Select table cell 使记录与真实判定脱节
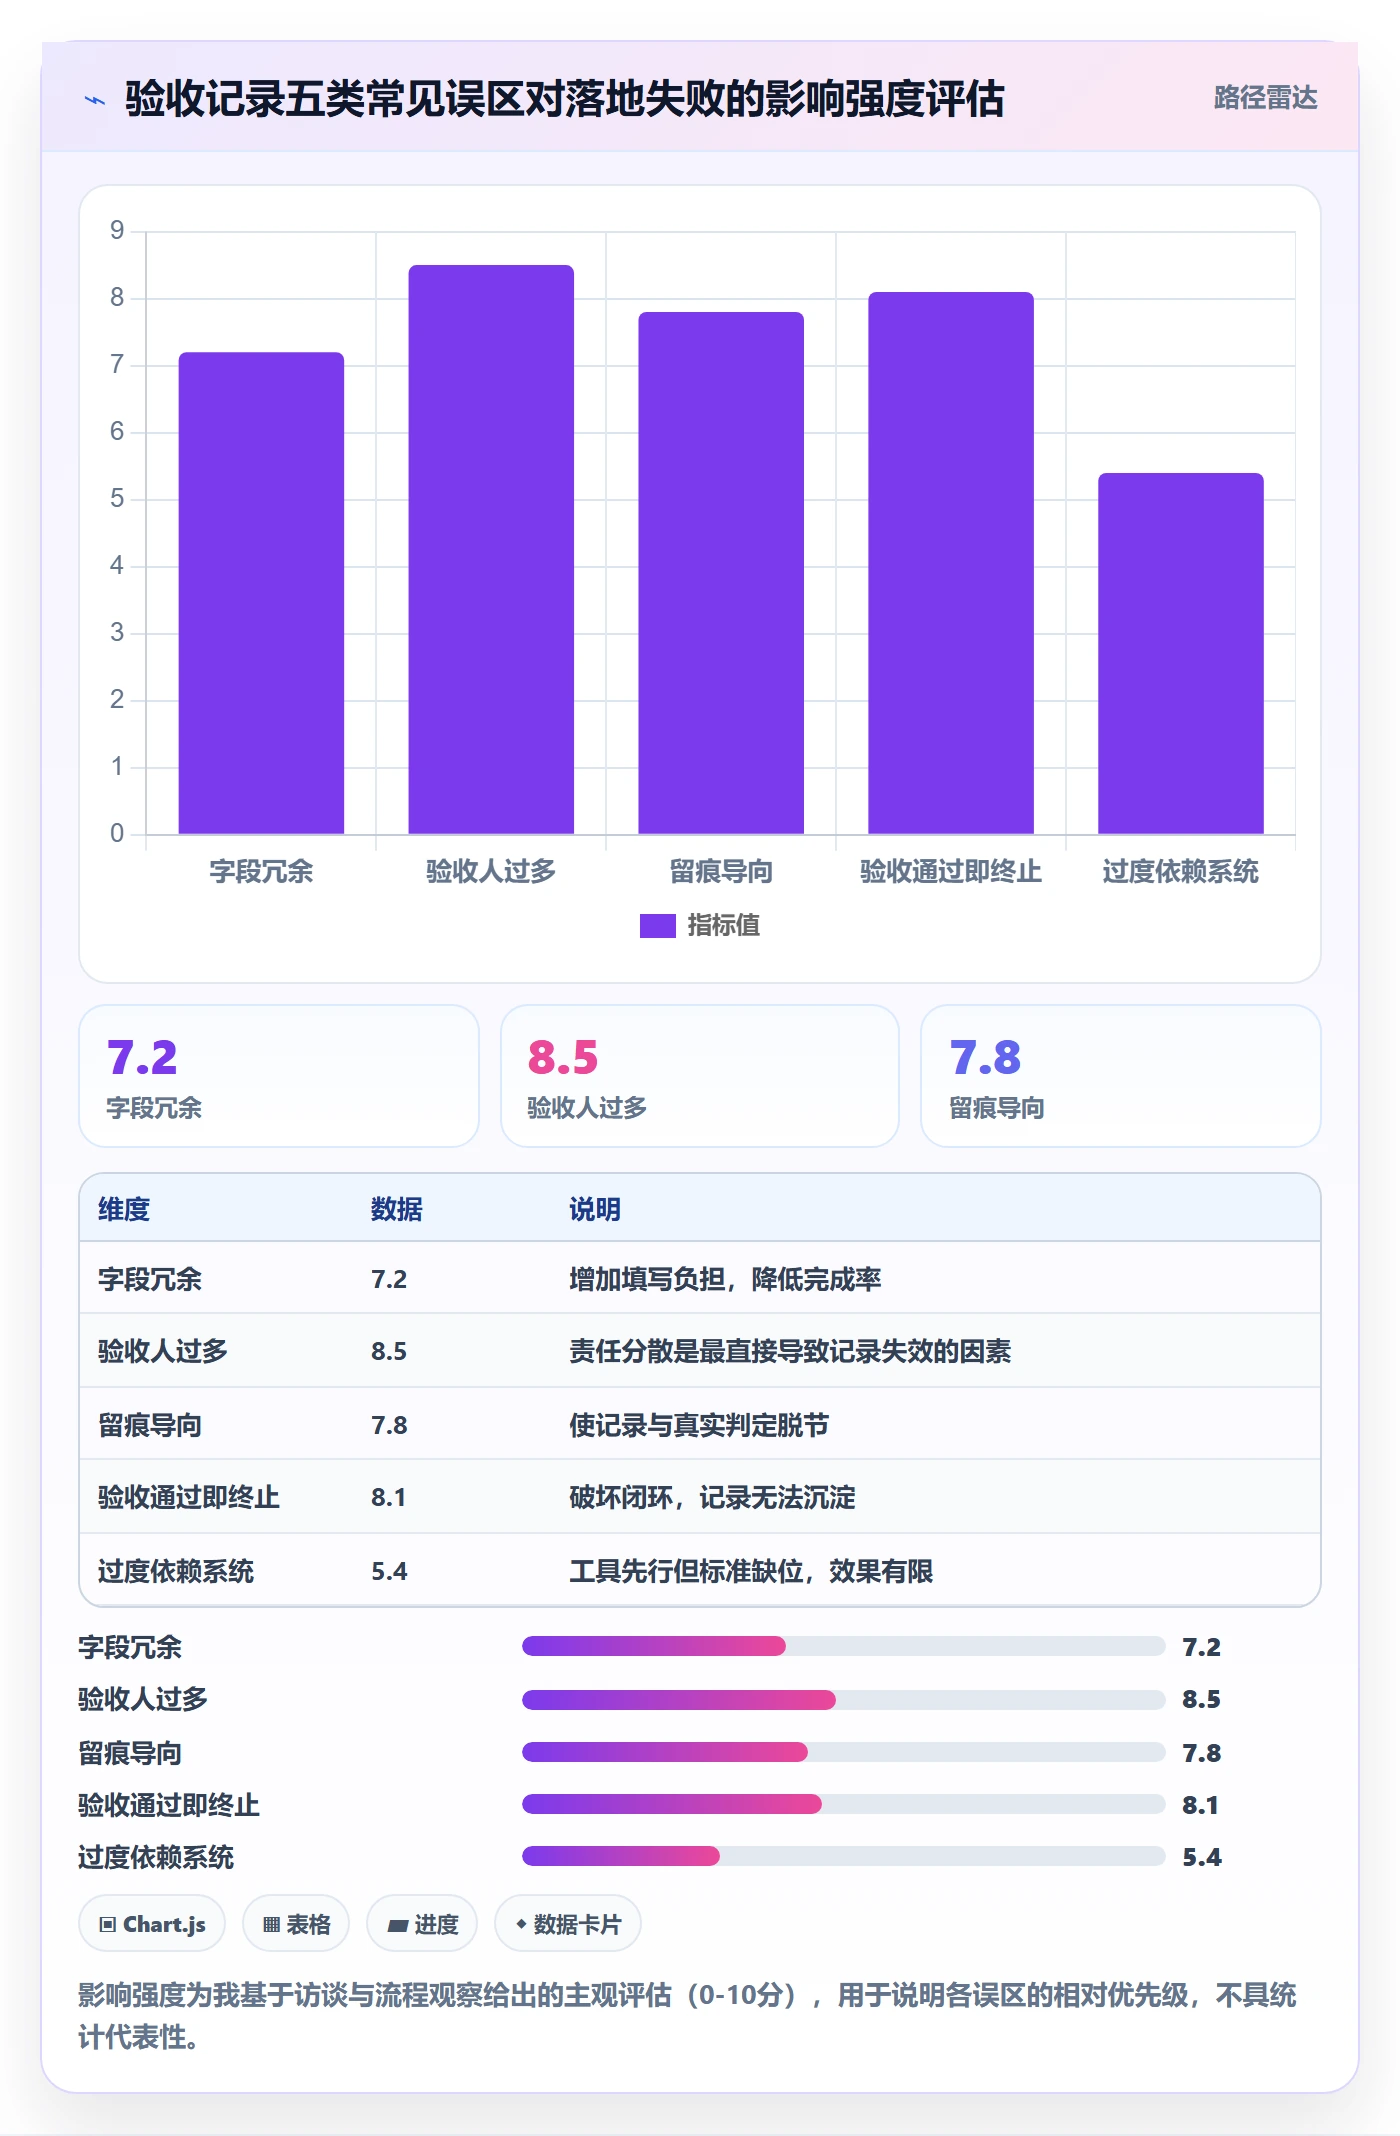This screenshot has height=2136, width=1400. 699,1425
